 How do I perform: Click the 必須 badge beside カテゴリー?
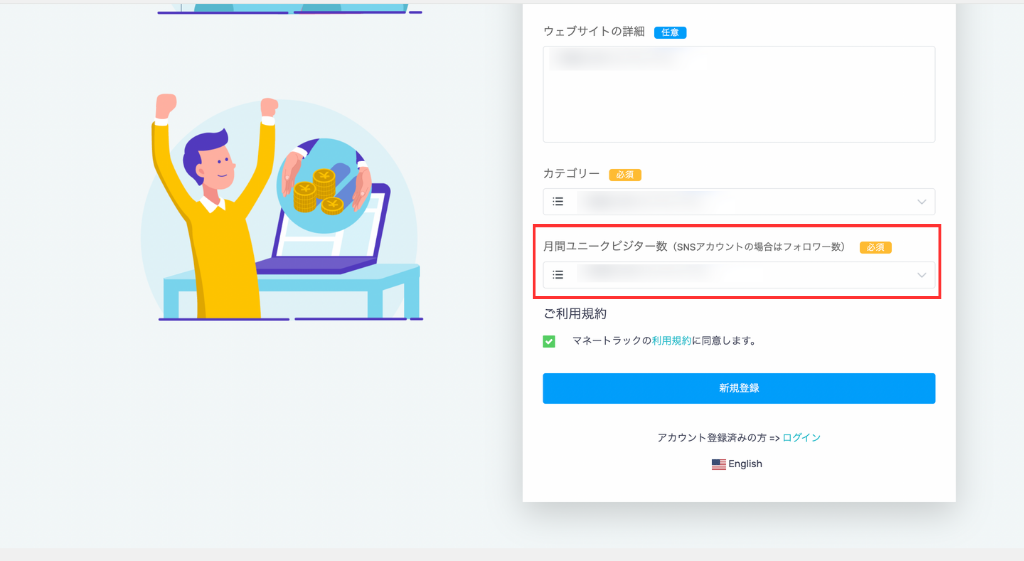625,175
